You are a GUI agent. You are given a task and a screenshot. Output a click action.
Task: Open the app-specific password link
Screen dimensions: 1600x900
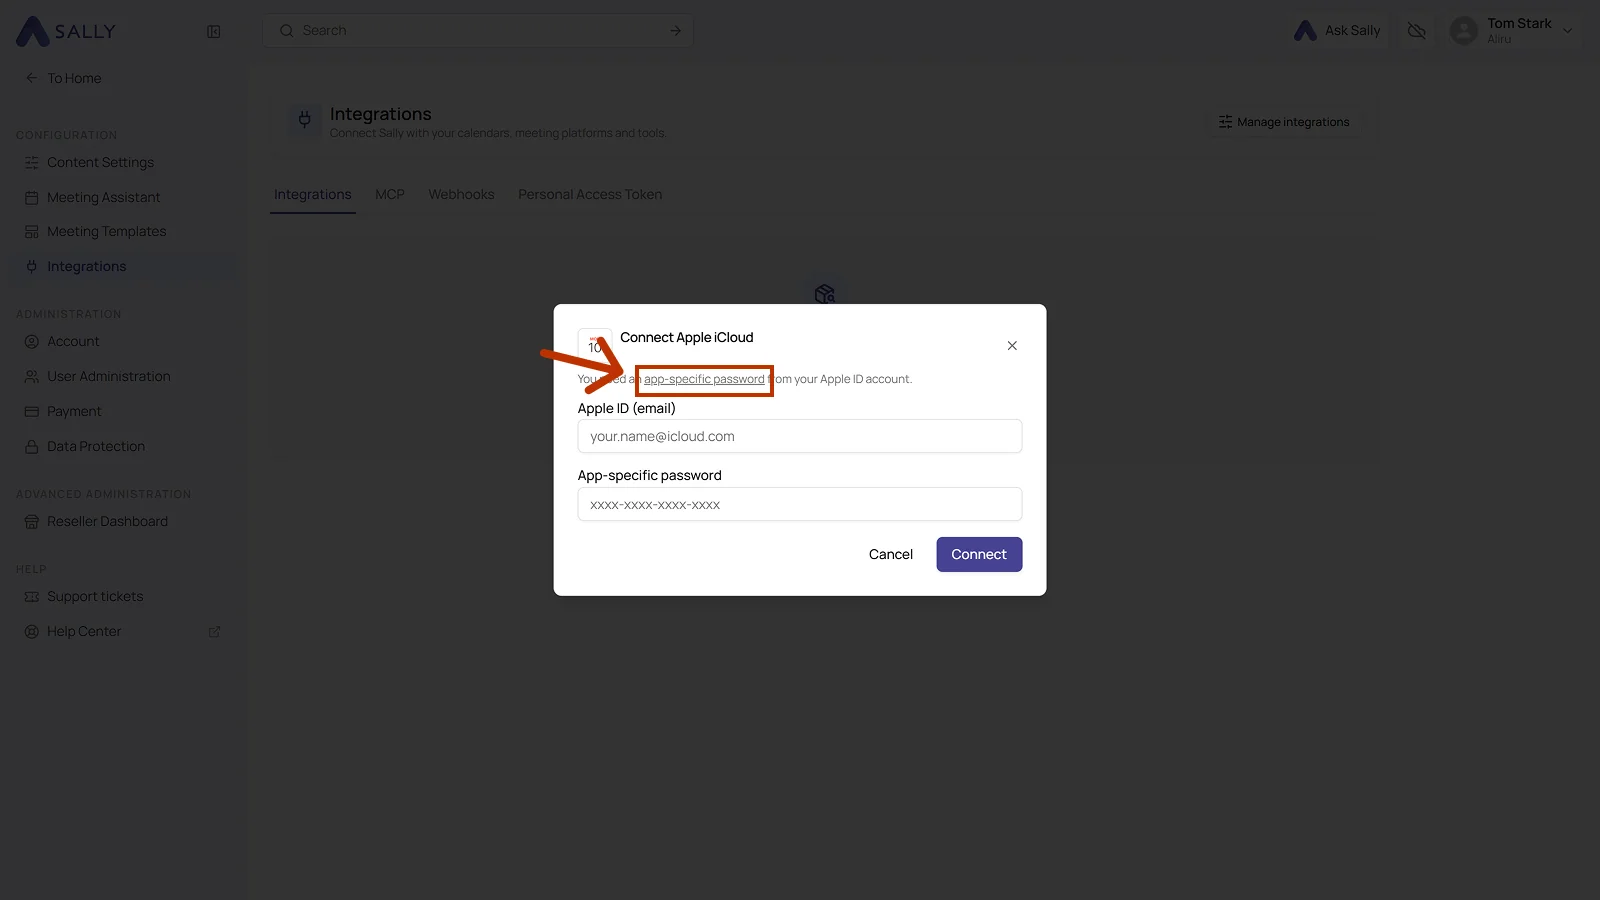(x=704, y=379)
